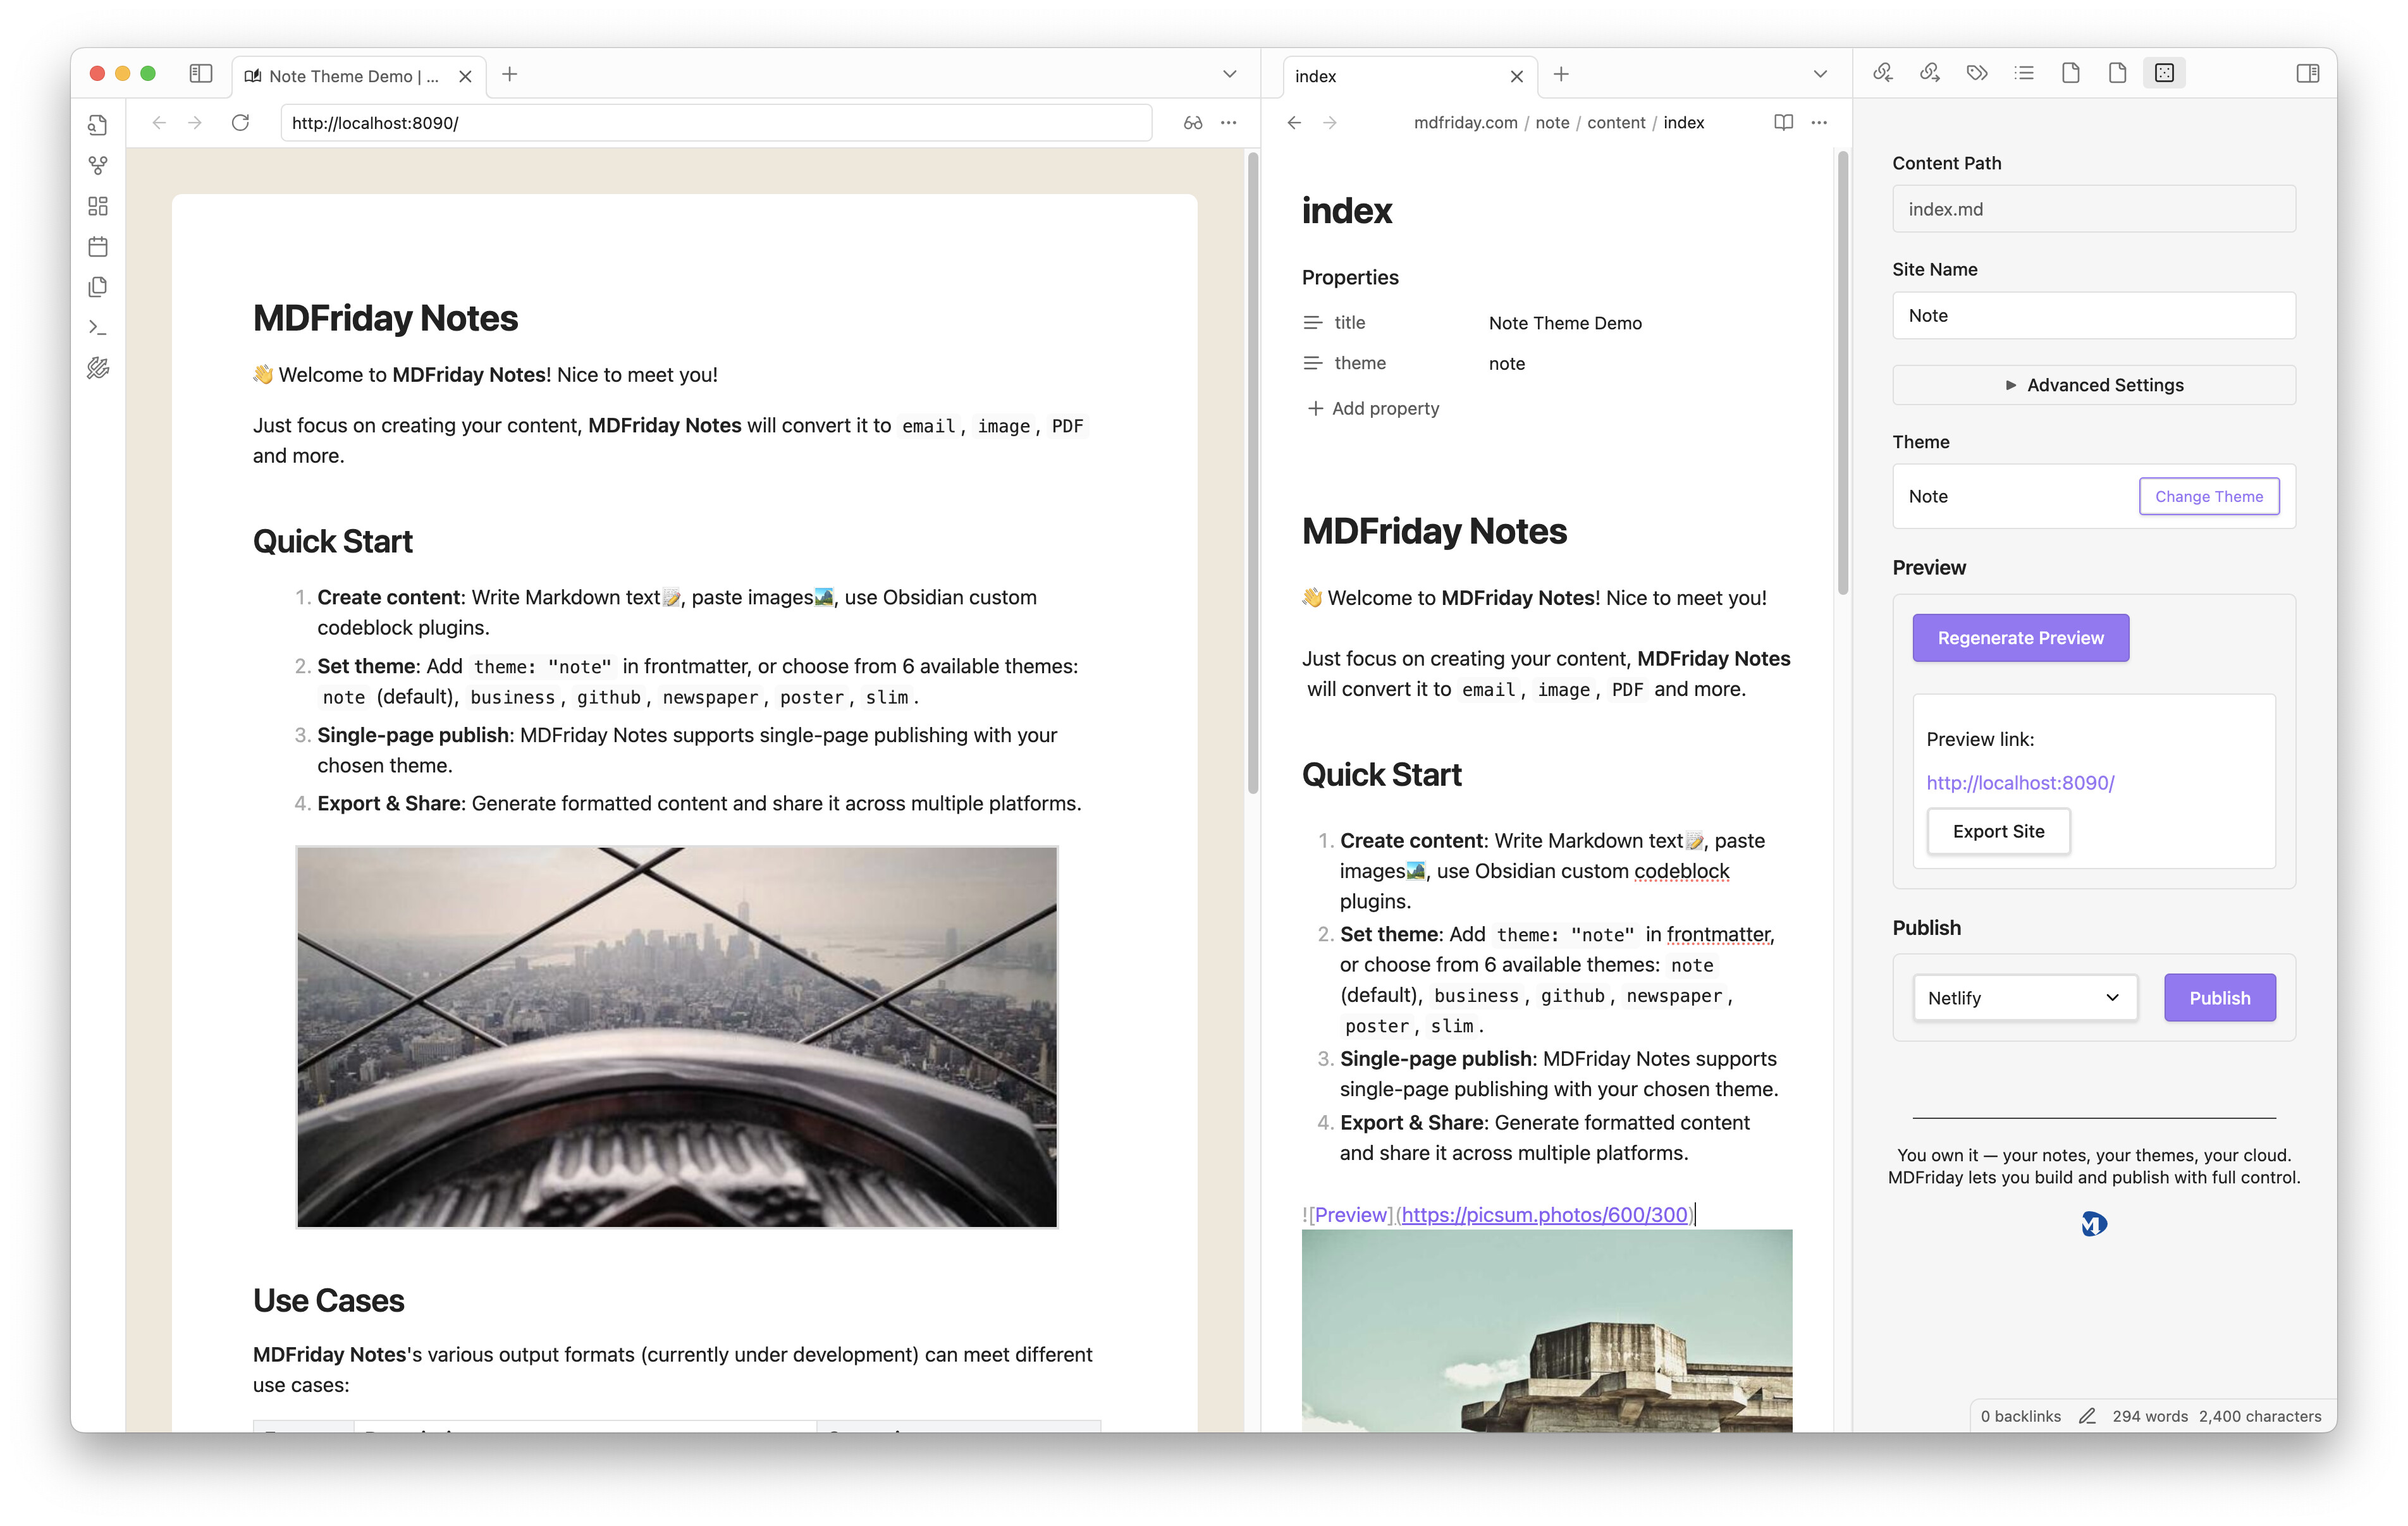Click the Change Theme button
This screenshot has height=1526, width=2408.
coord(2209,496)
